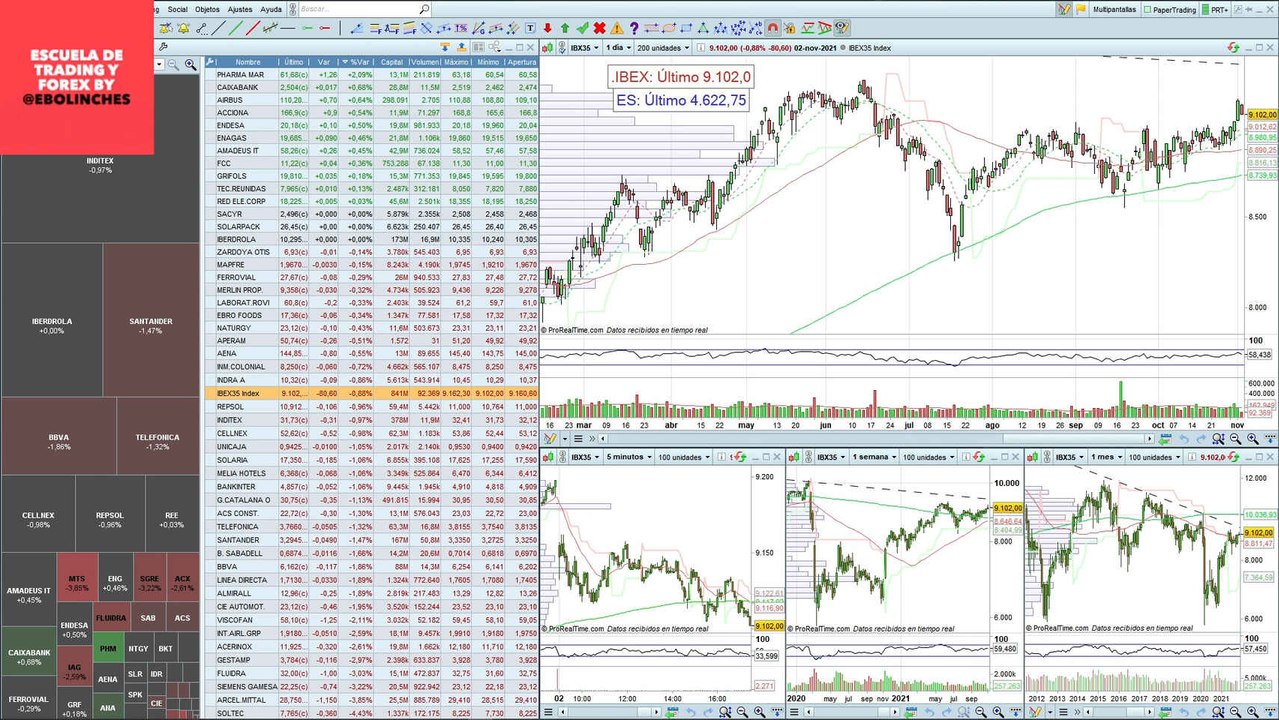Choose the red diagonal line tool
This screenshot has height=720, width=1279.
[253, 28]
